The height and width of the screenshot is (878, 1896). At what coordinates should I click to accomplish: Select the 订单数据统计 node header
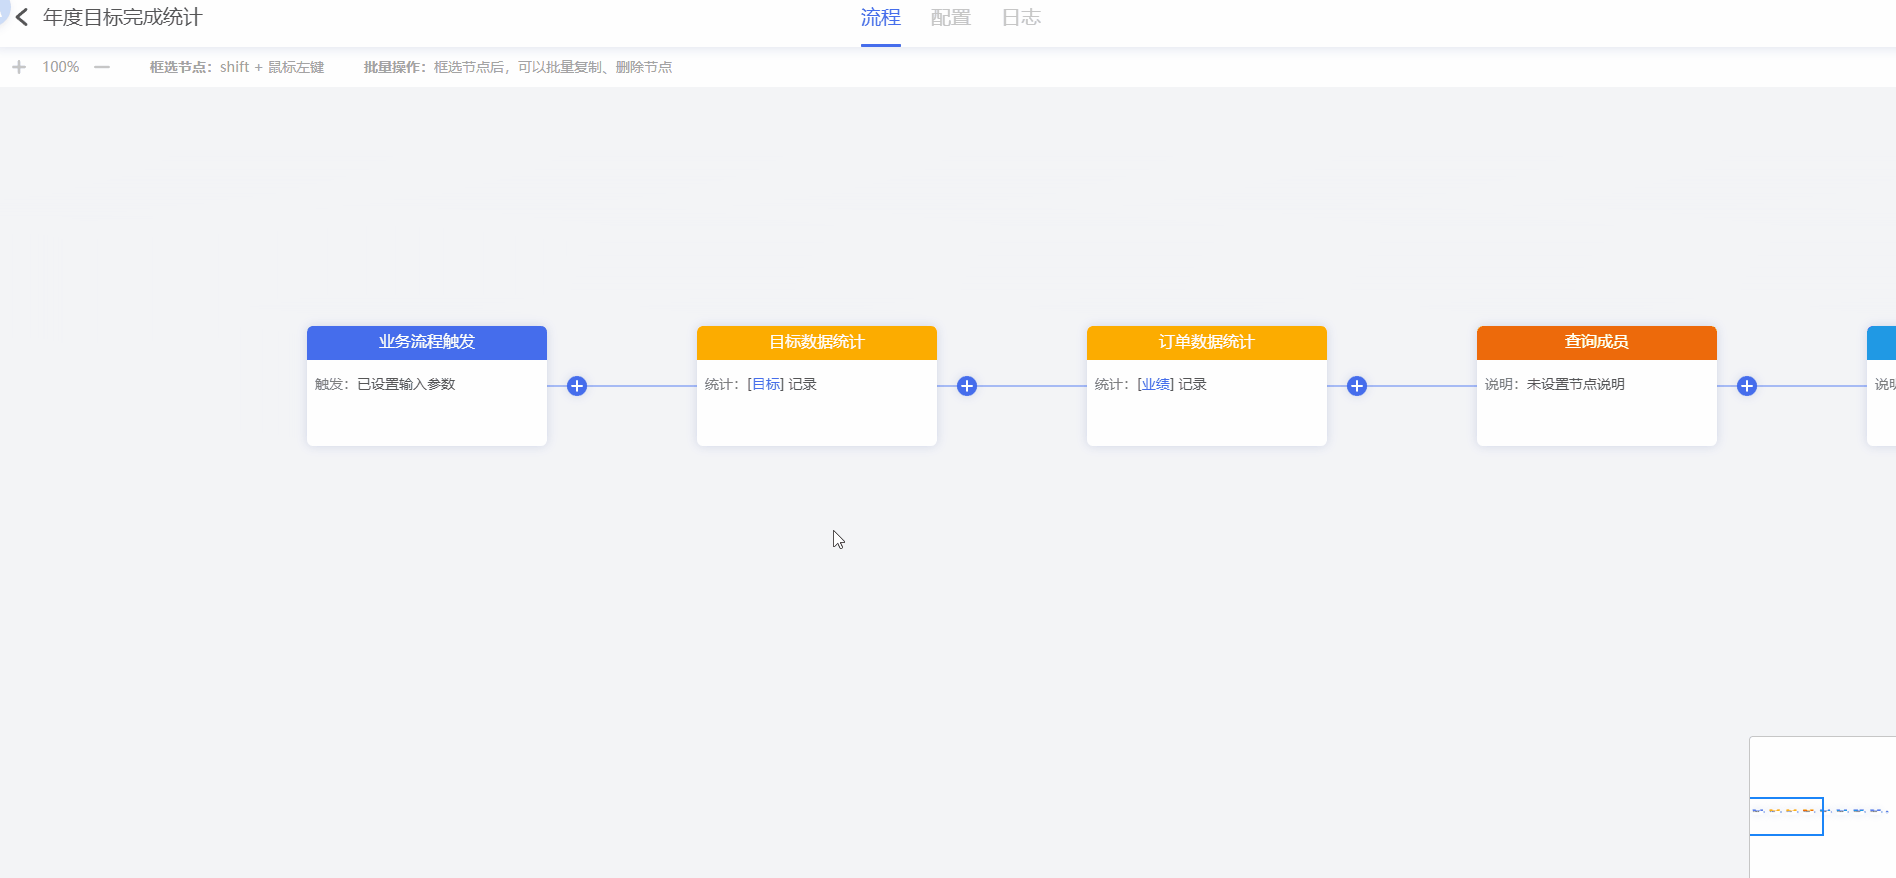(x=1207, y=342)
